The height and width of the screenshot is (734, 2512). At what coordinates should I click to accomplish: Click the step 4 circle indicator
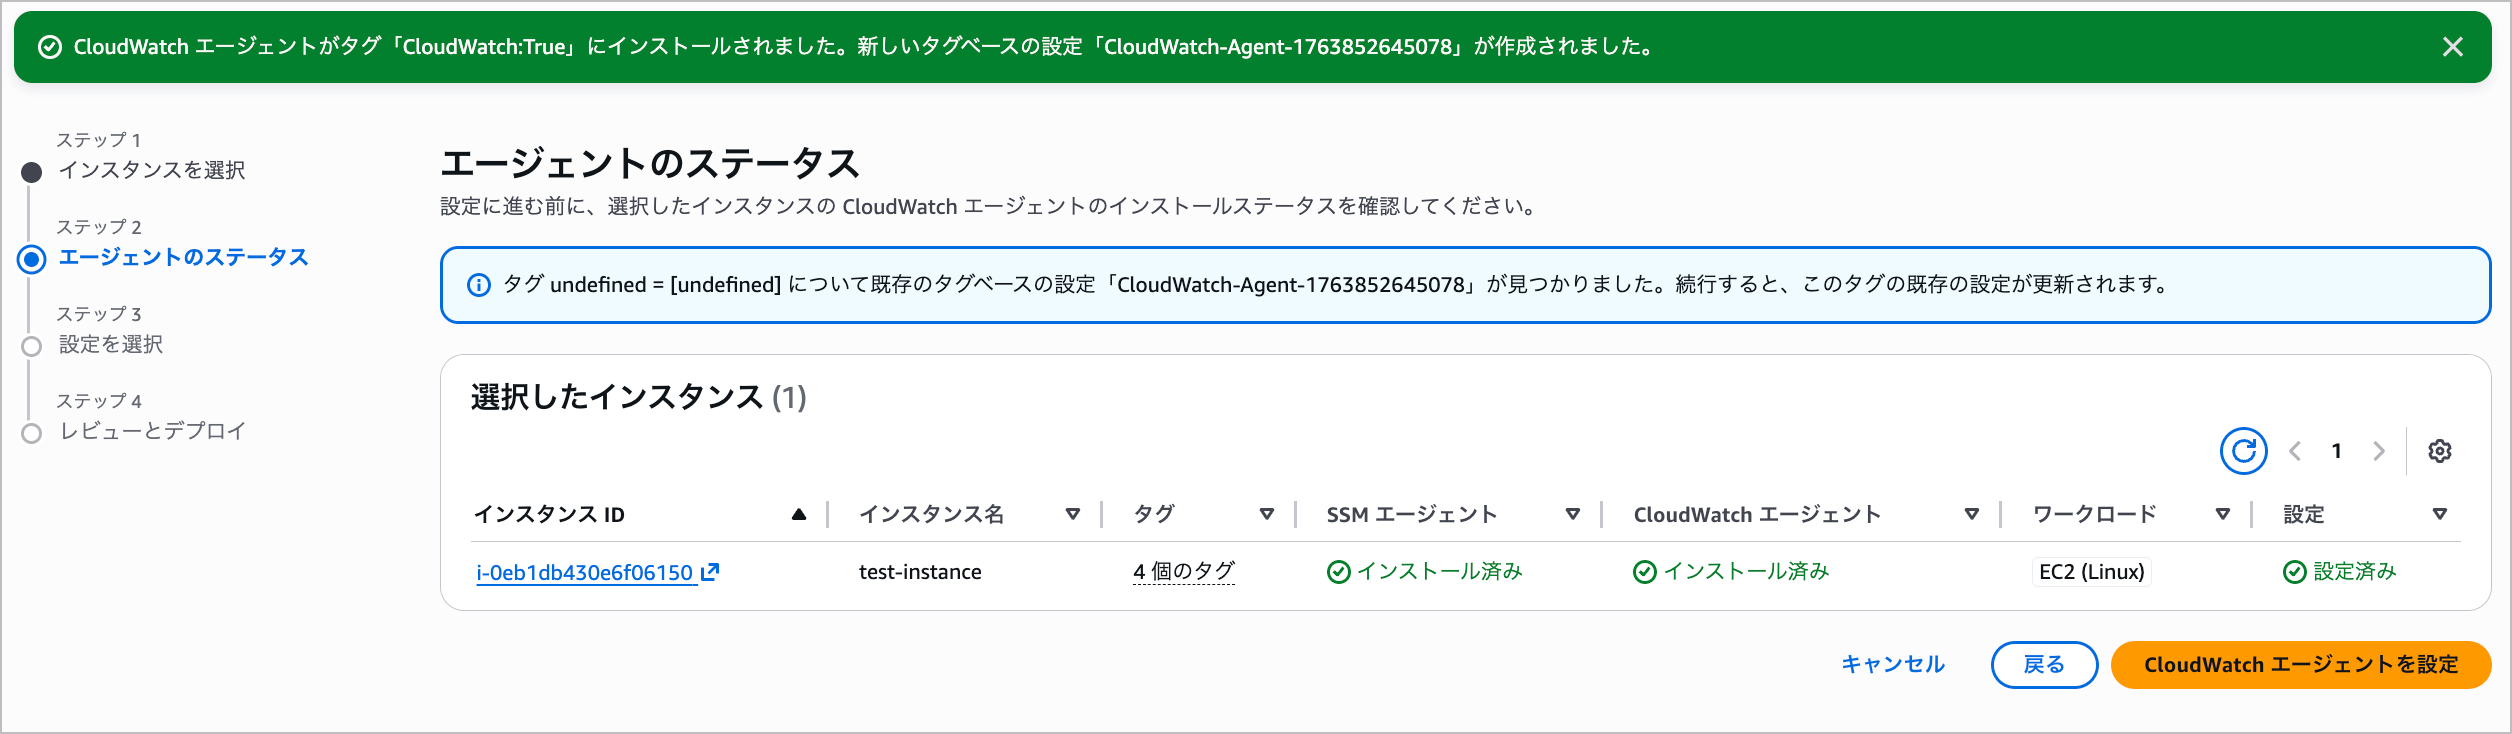[32, 434]
